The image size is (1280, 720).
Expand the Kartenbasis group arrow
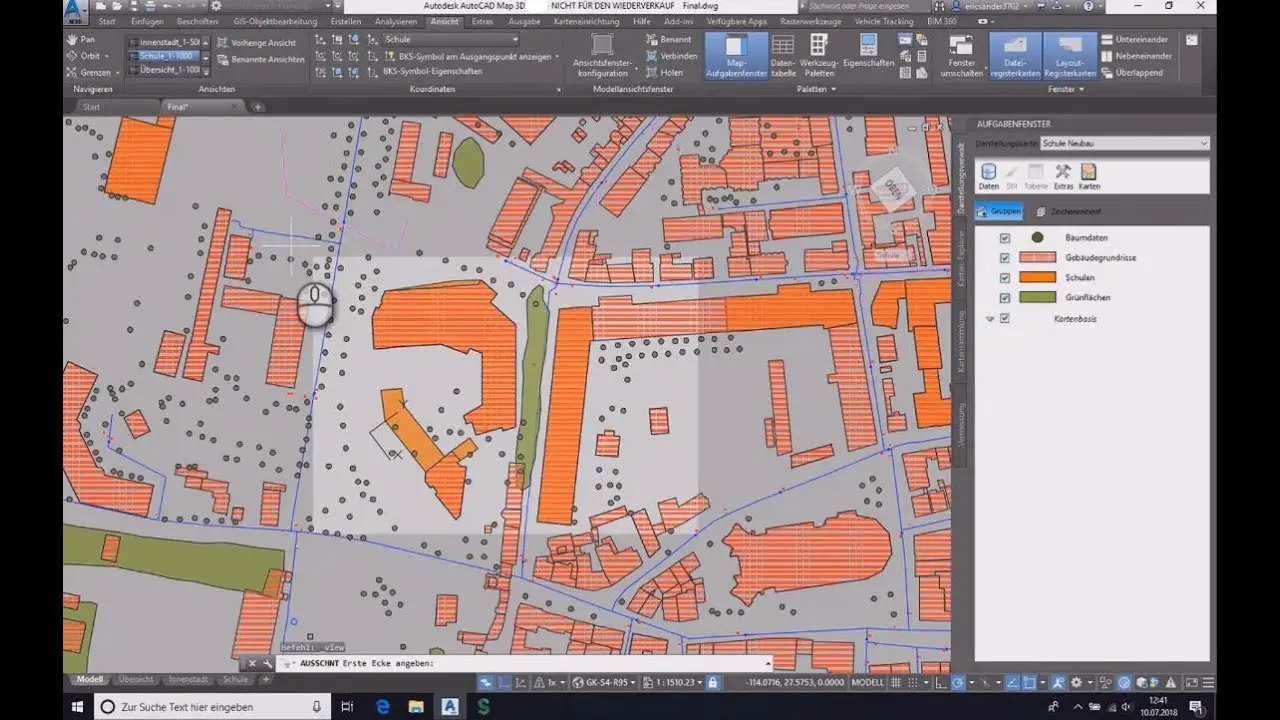[990, 319]
